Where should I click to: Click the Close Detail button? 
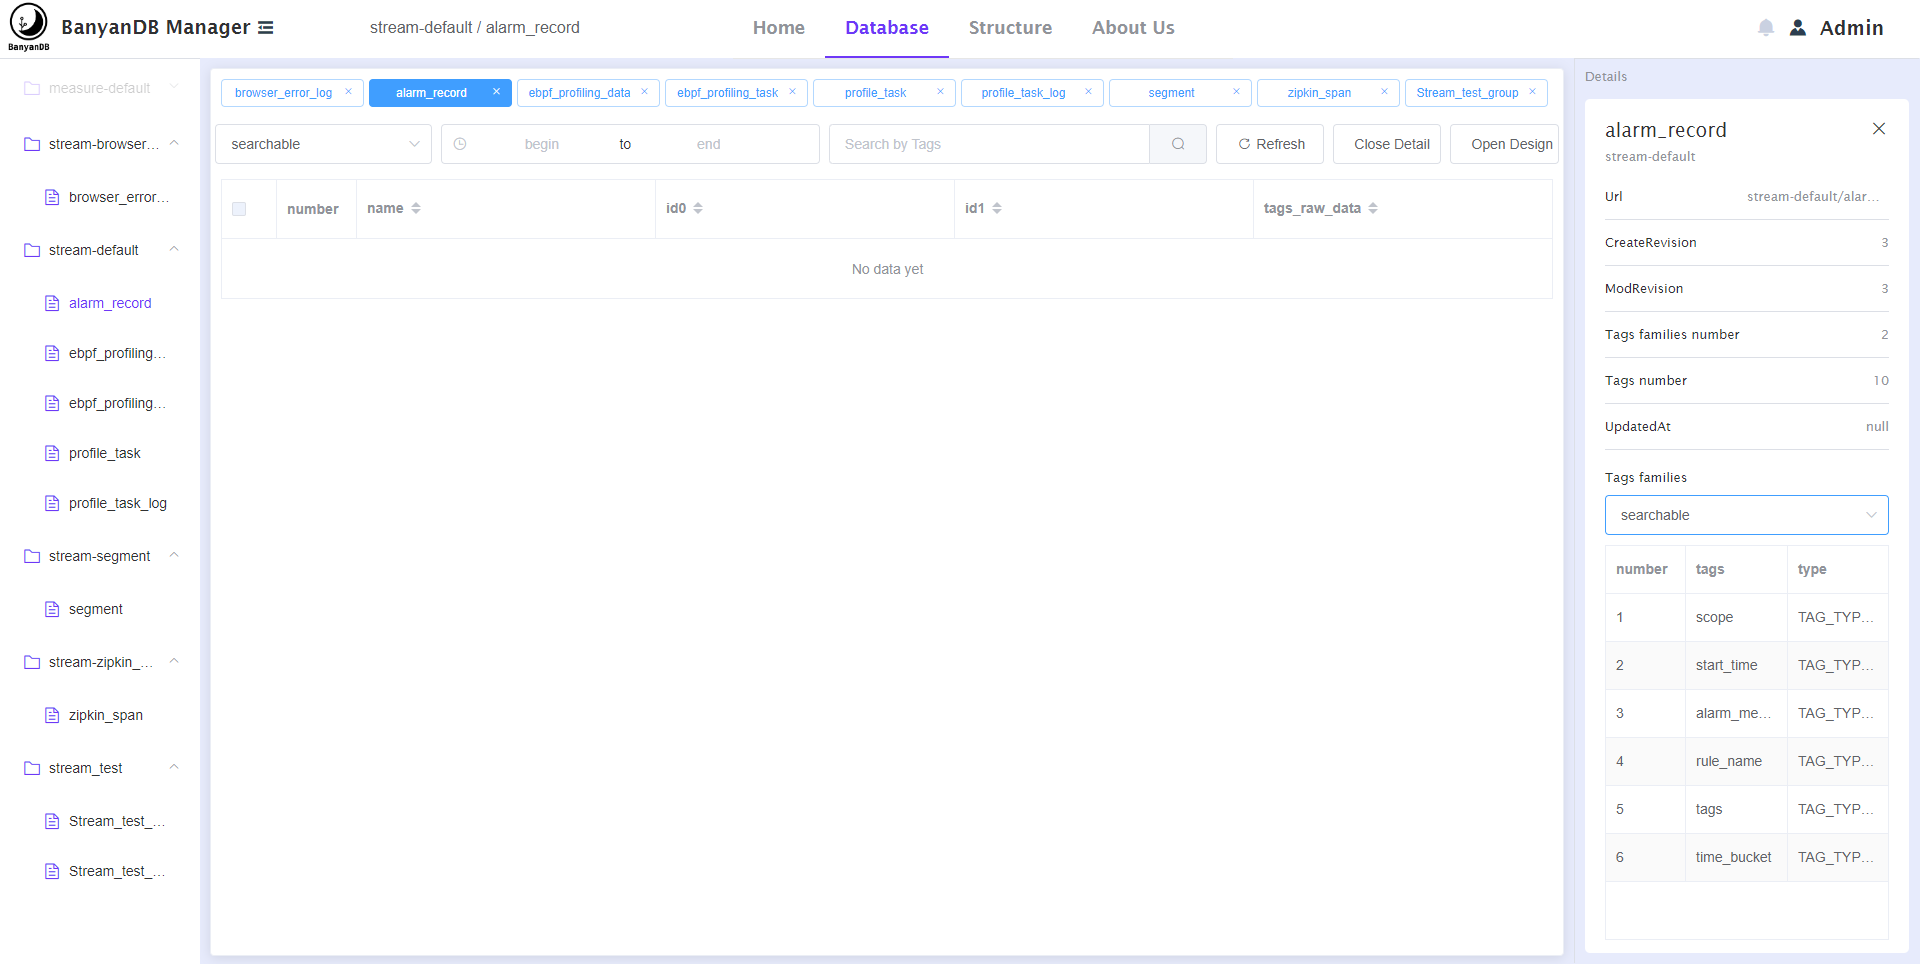click(1387, 144)
